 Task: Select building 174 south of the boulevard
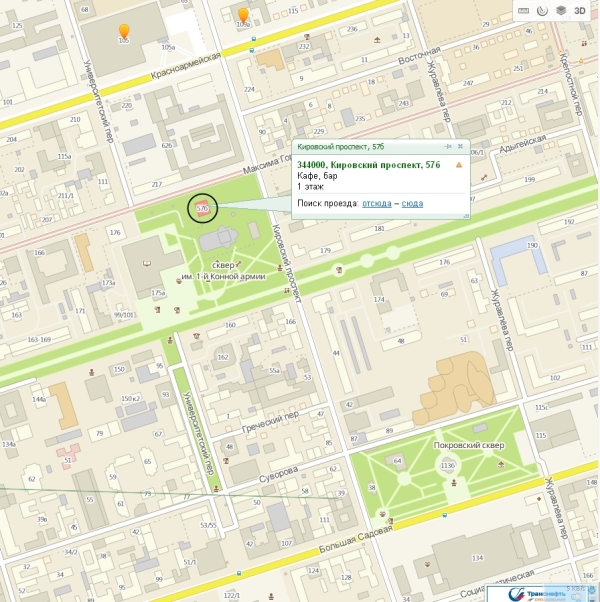379,299
